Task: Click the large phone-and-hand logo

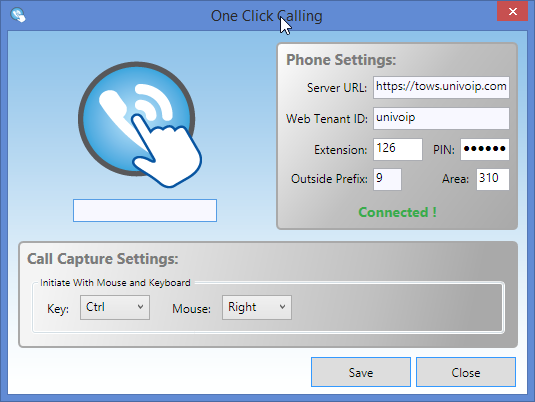Action: click(140, 125)
